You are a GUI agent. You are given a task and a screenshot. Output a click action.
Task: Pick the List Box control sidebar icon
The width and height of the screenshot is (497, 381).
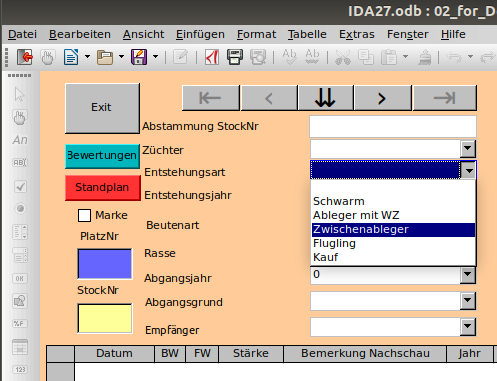(20, 232)
